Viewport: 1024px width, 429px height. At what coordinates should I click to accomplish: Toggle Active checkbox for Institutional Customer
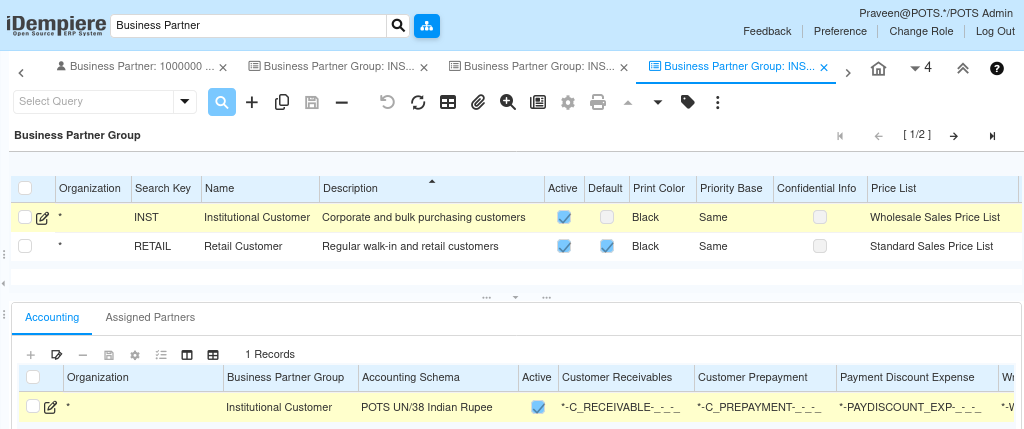tap(564, 217)
